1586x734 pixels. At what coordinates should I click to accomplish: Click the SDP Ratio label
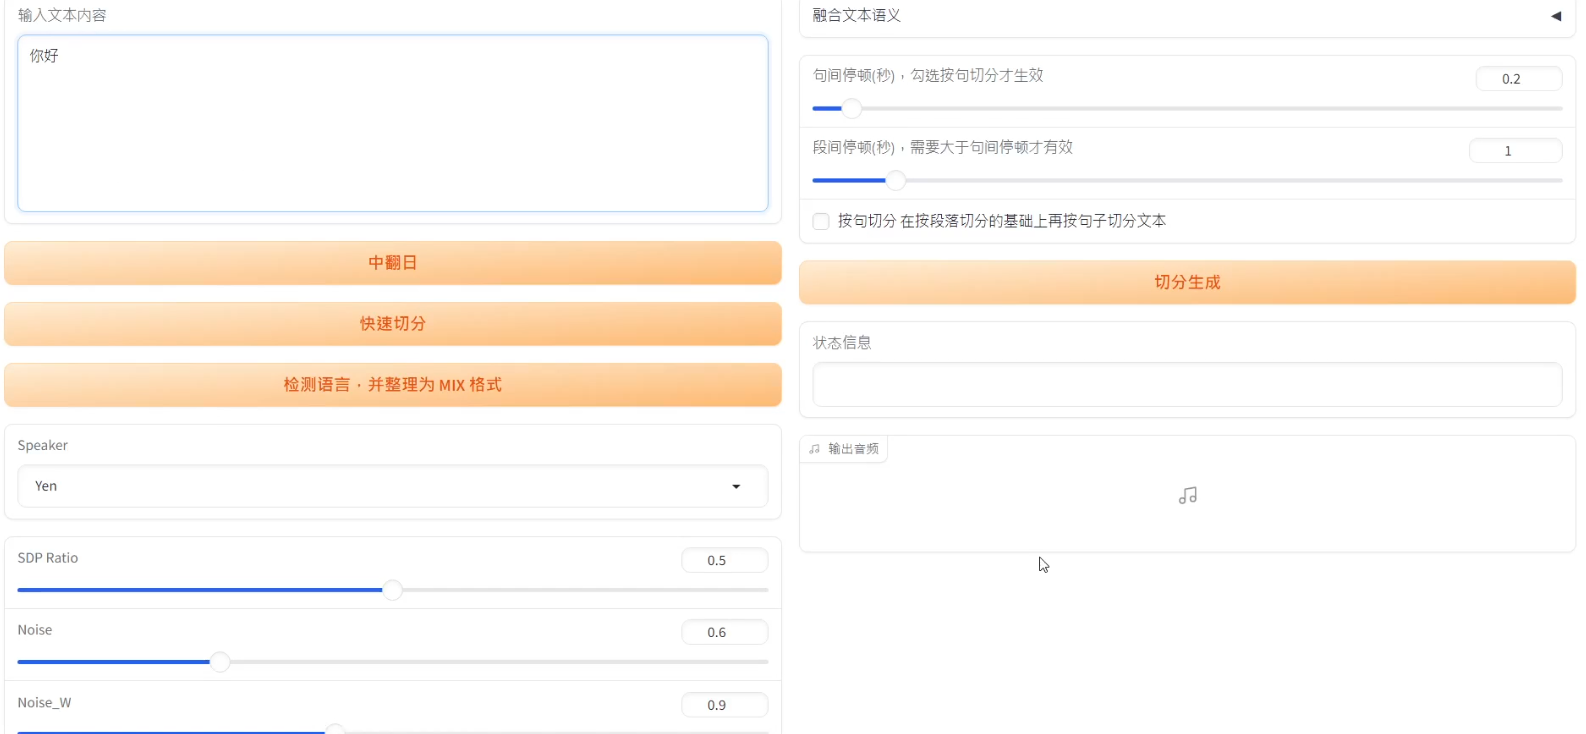(x=48, y=558)
